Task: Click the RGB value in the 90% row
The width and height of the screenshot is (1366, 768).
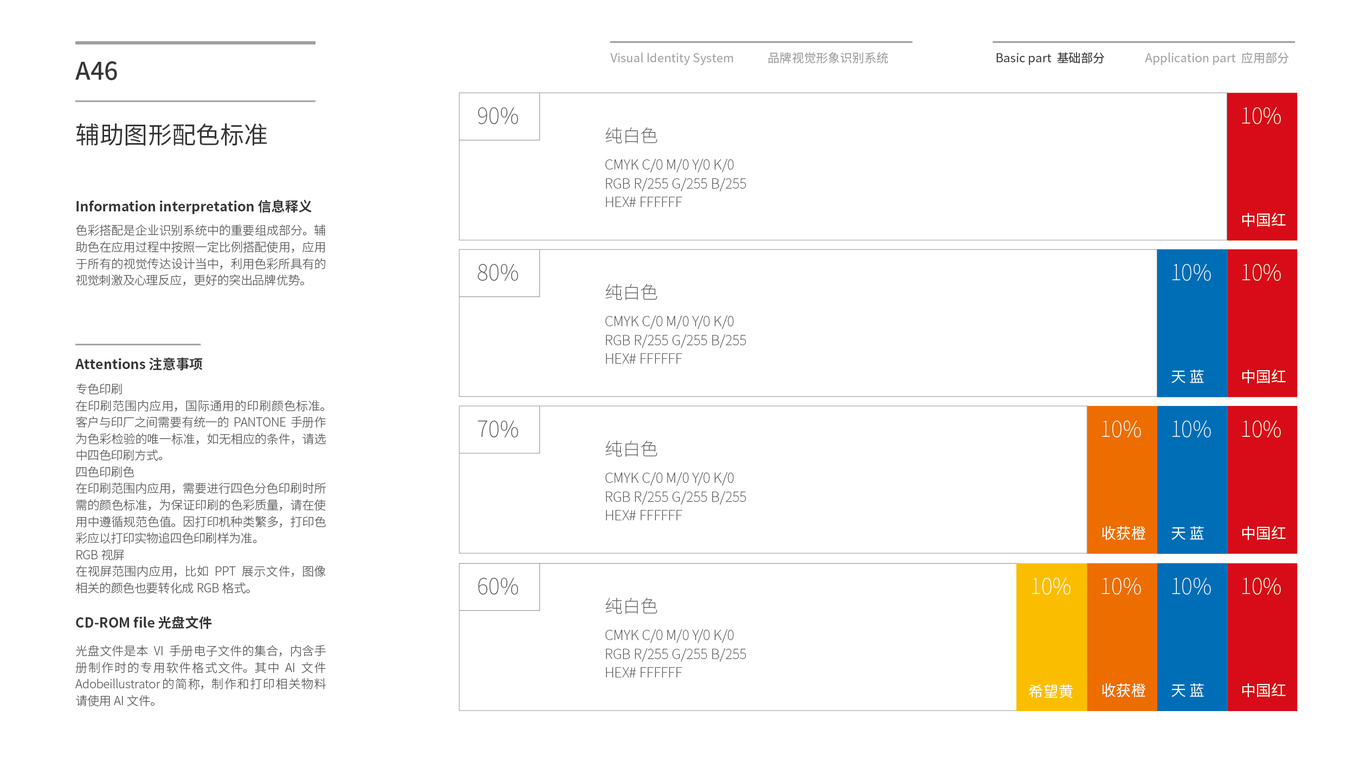Action: (675, 184)
